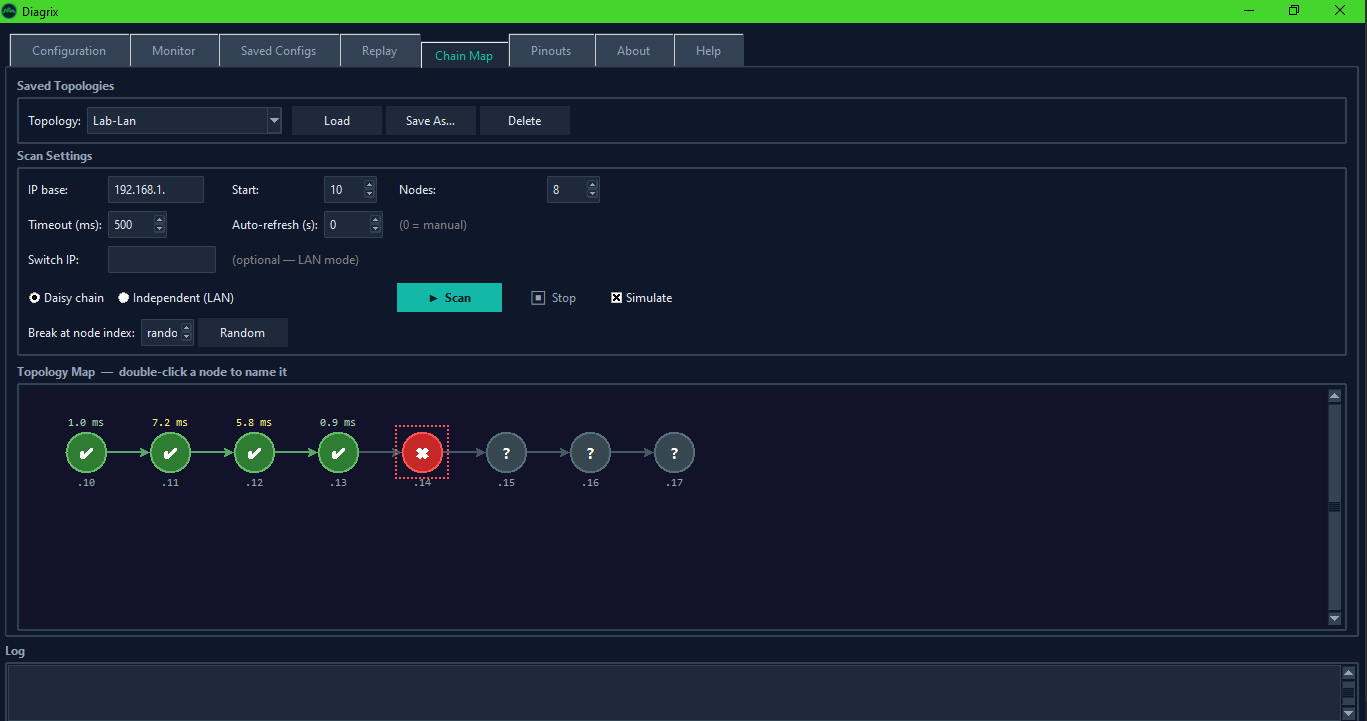Open the Saved Configs tab
This screenshot has height=721, width=1367.
pos(278,51)
